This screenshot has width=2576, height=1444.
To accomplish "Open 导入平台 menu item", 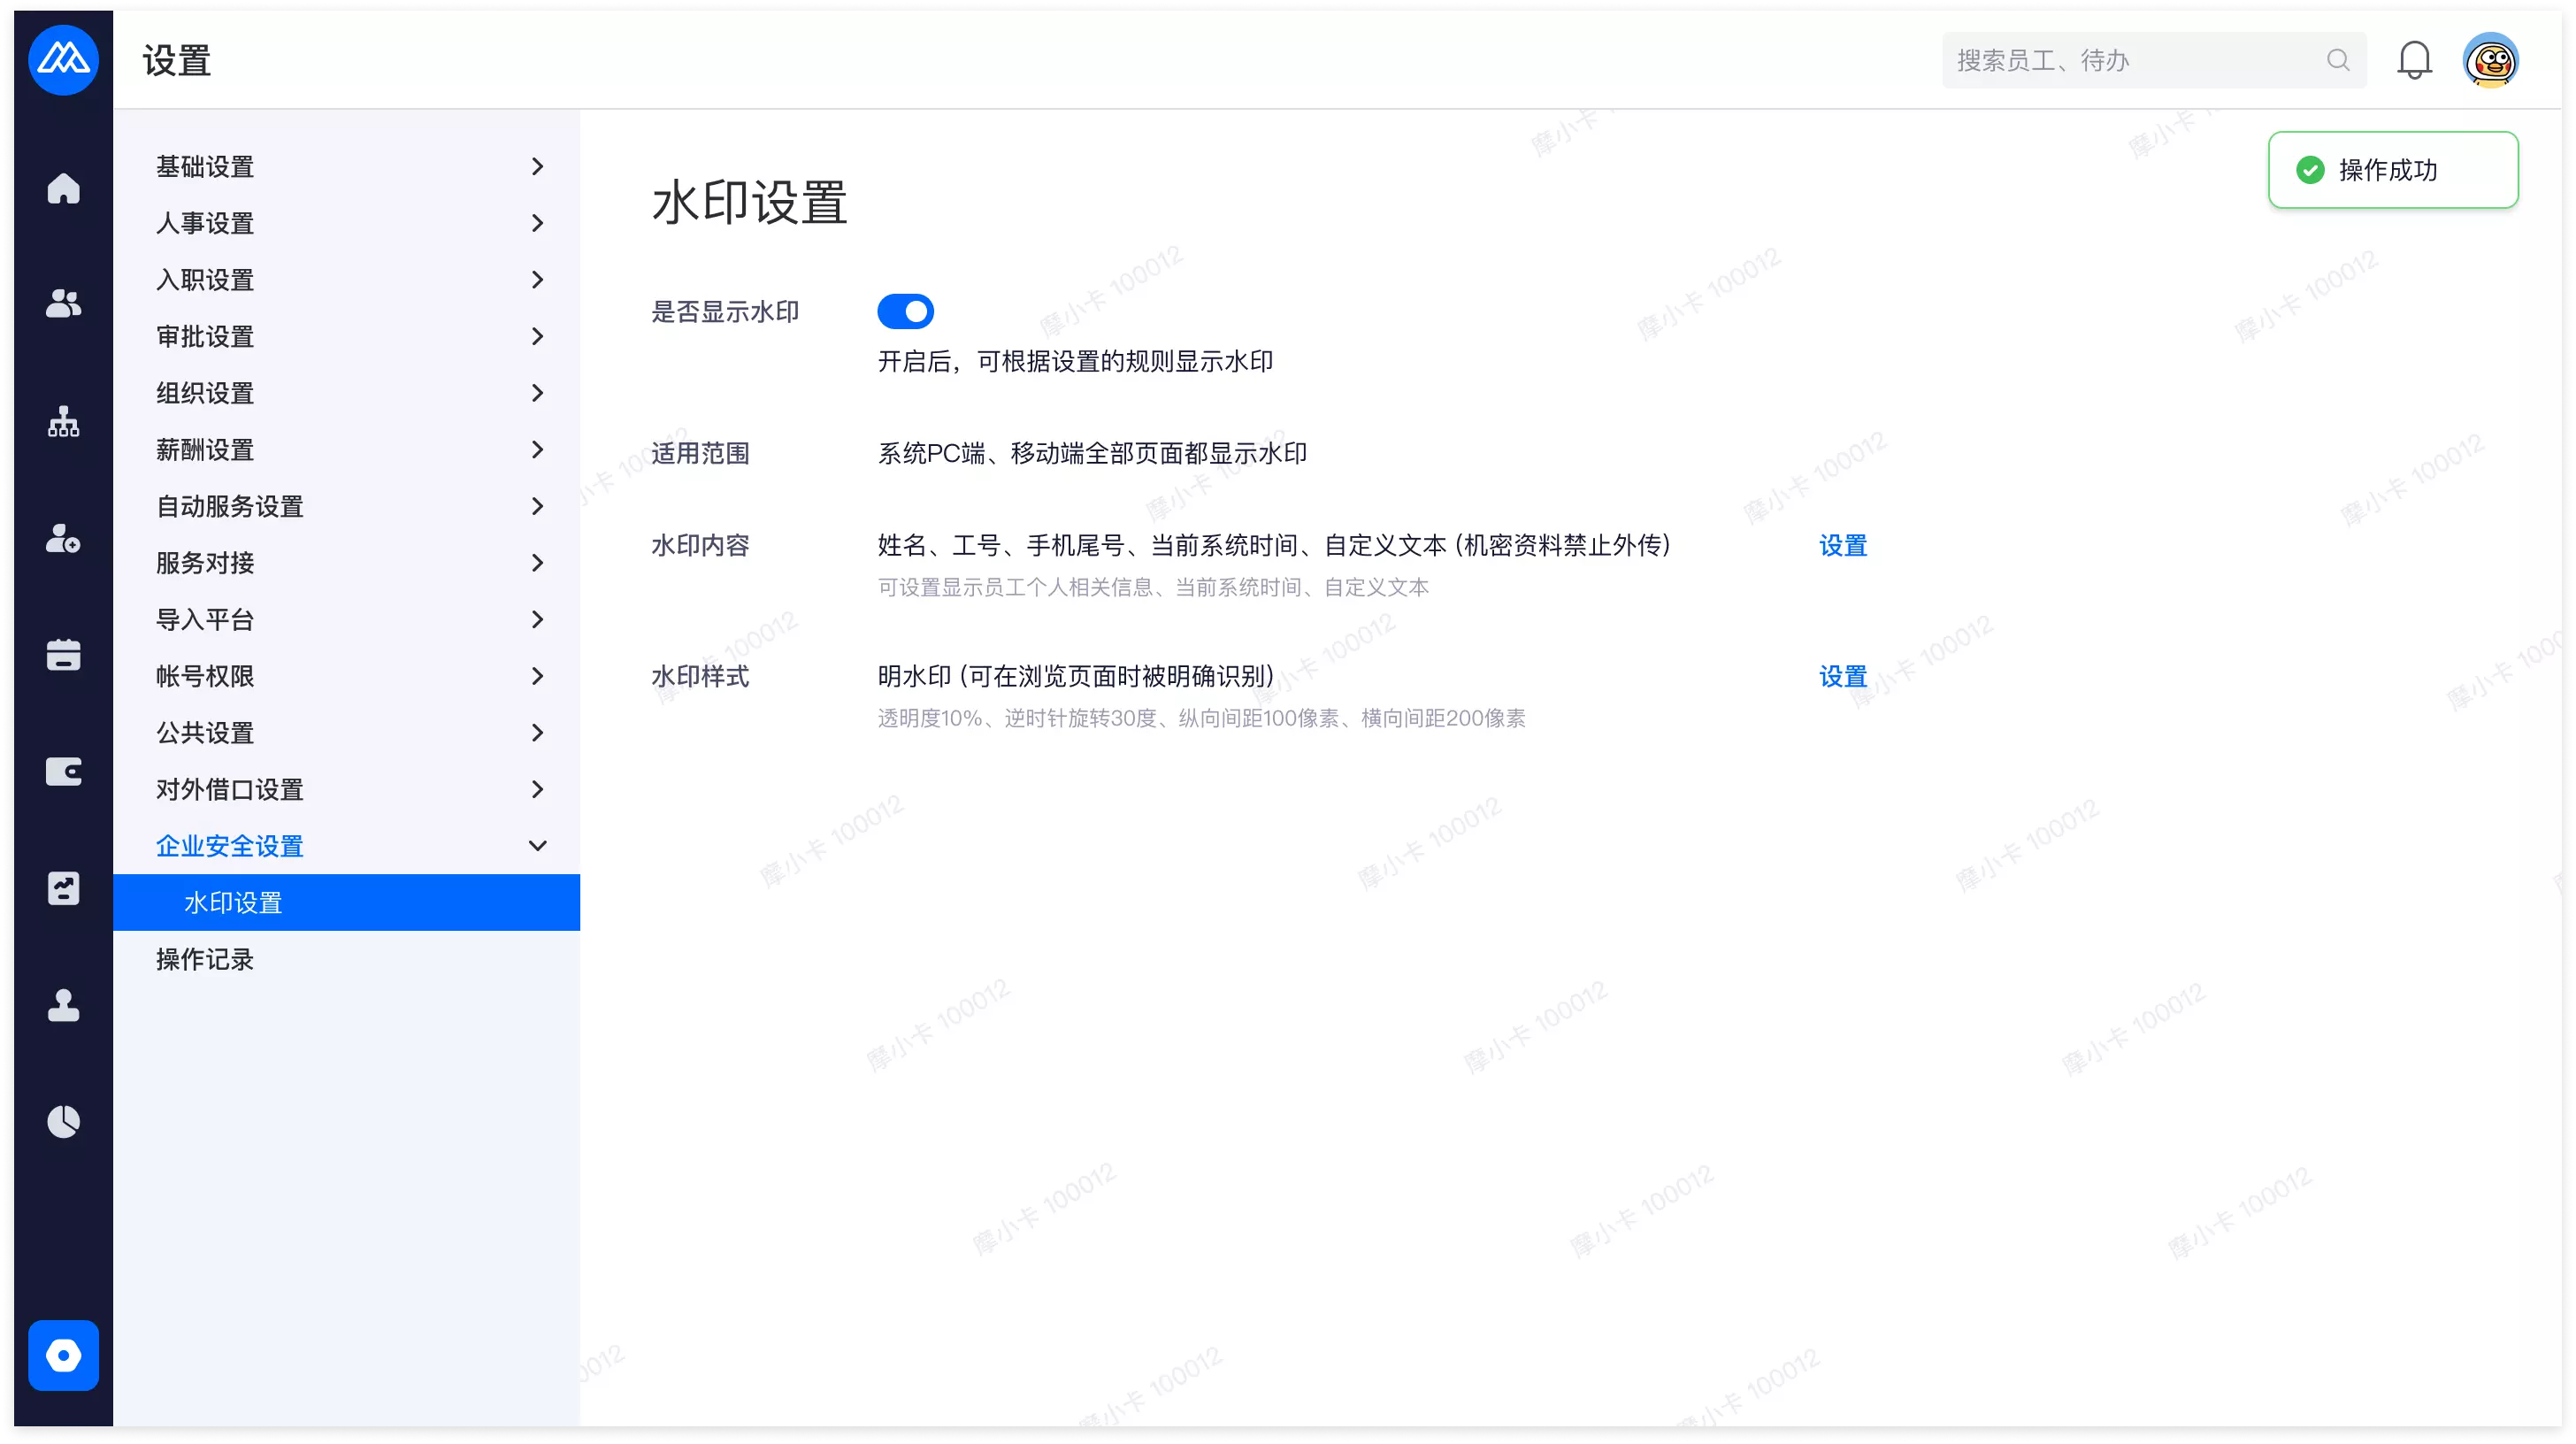I will click(346, 619).
